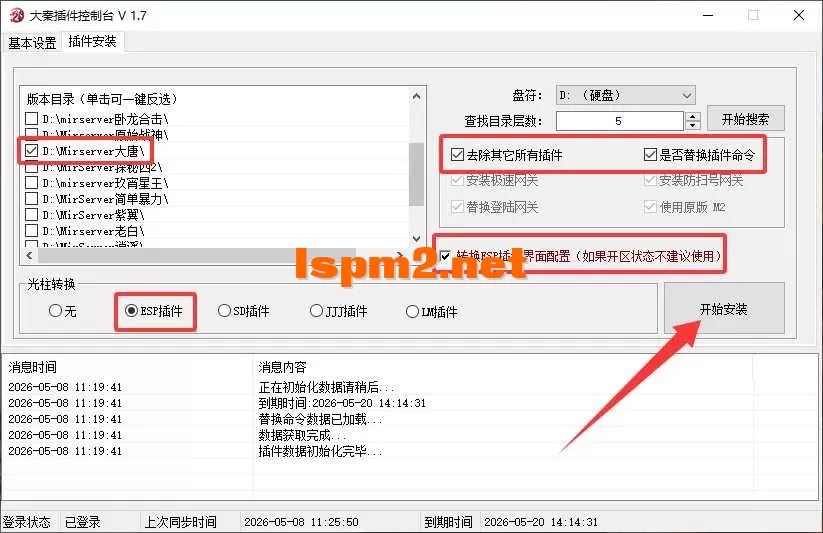This screenshot has height=533, width=823.
Task: Click the directory list scroll down arrow
Action: [416, 239]
